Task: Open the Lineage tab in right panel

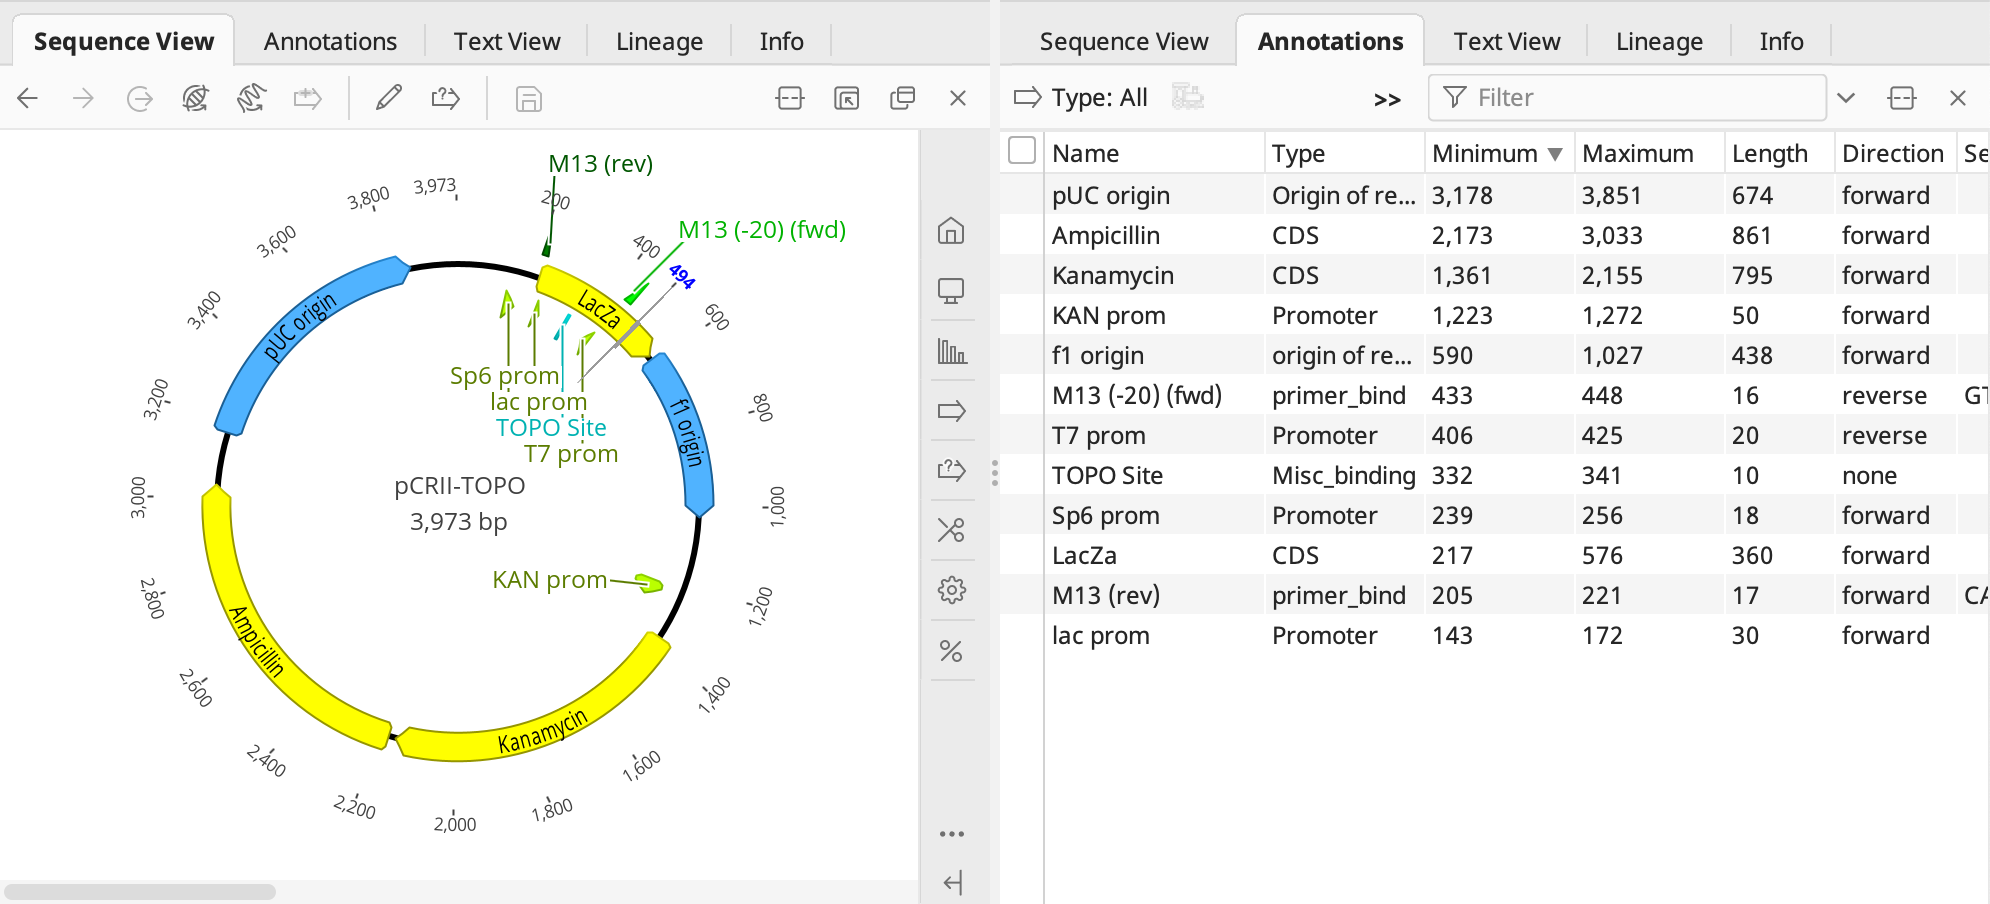Action: 1659,42
